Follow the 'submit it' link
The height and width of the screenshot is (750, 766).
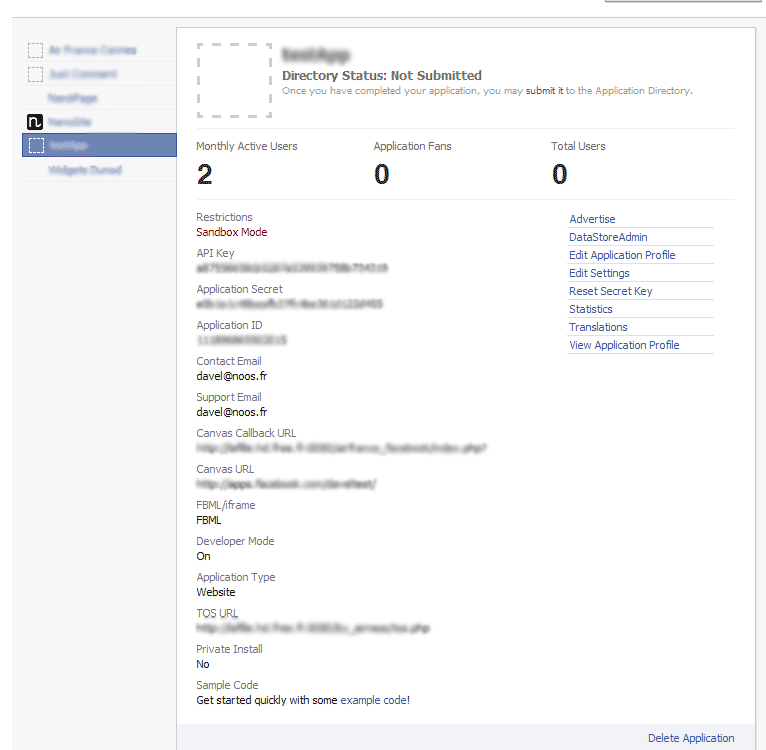pos(544,90)
